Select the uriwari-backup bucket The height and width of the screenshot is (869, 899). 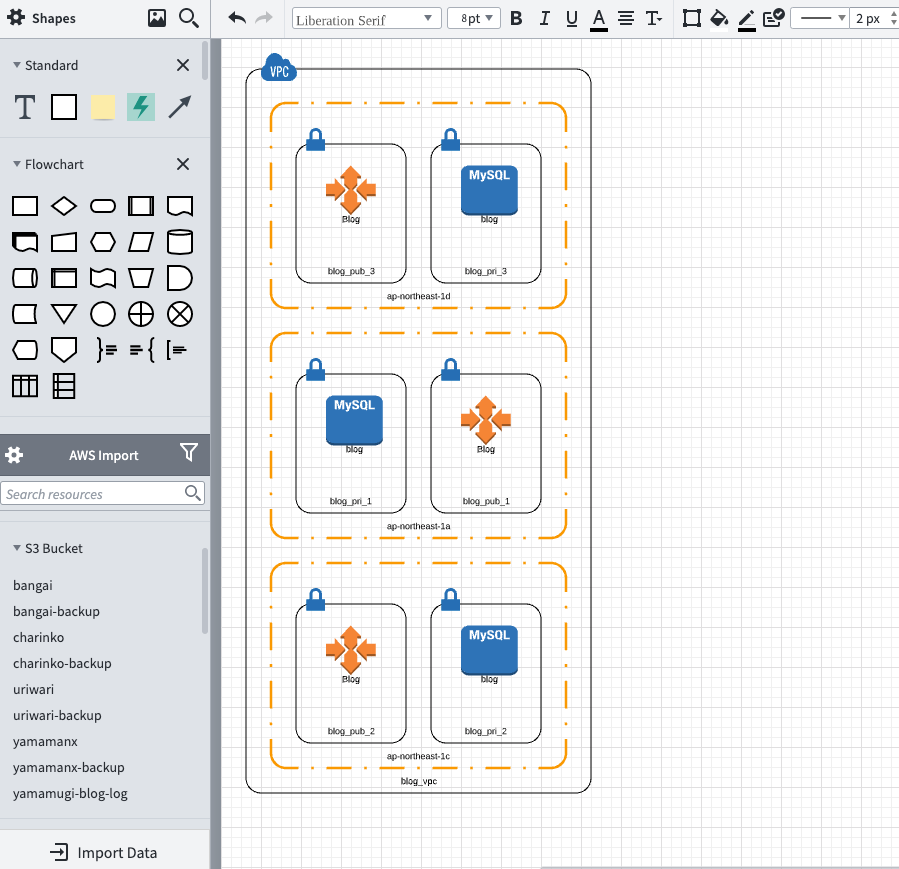point(57,715)
